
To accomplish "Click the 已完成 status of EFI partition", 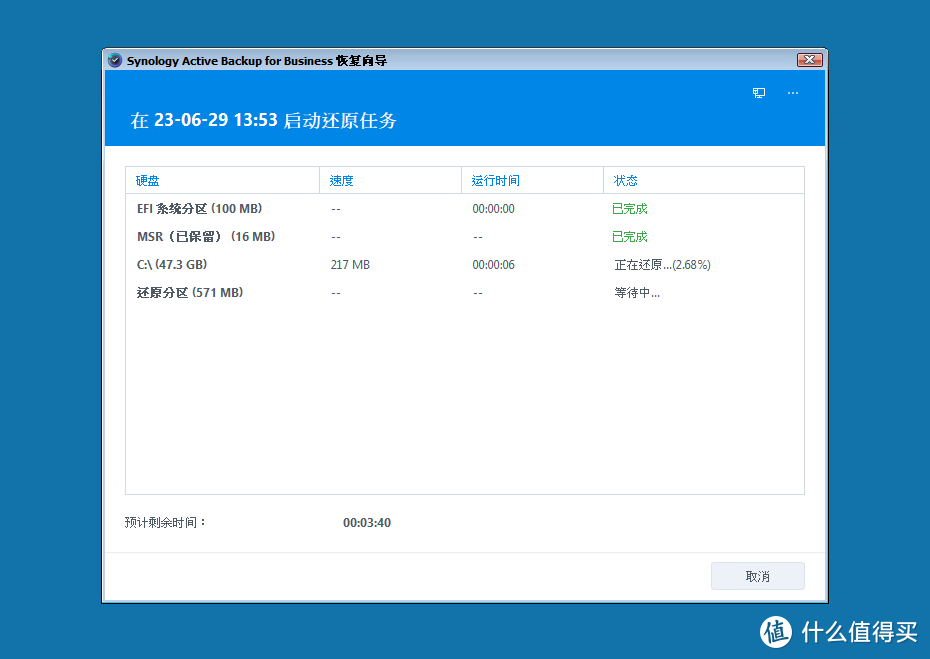I will (630, 209).
